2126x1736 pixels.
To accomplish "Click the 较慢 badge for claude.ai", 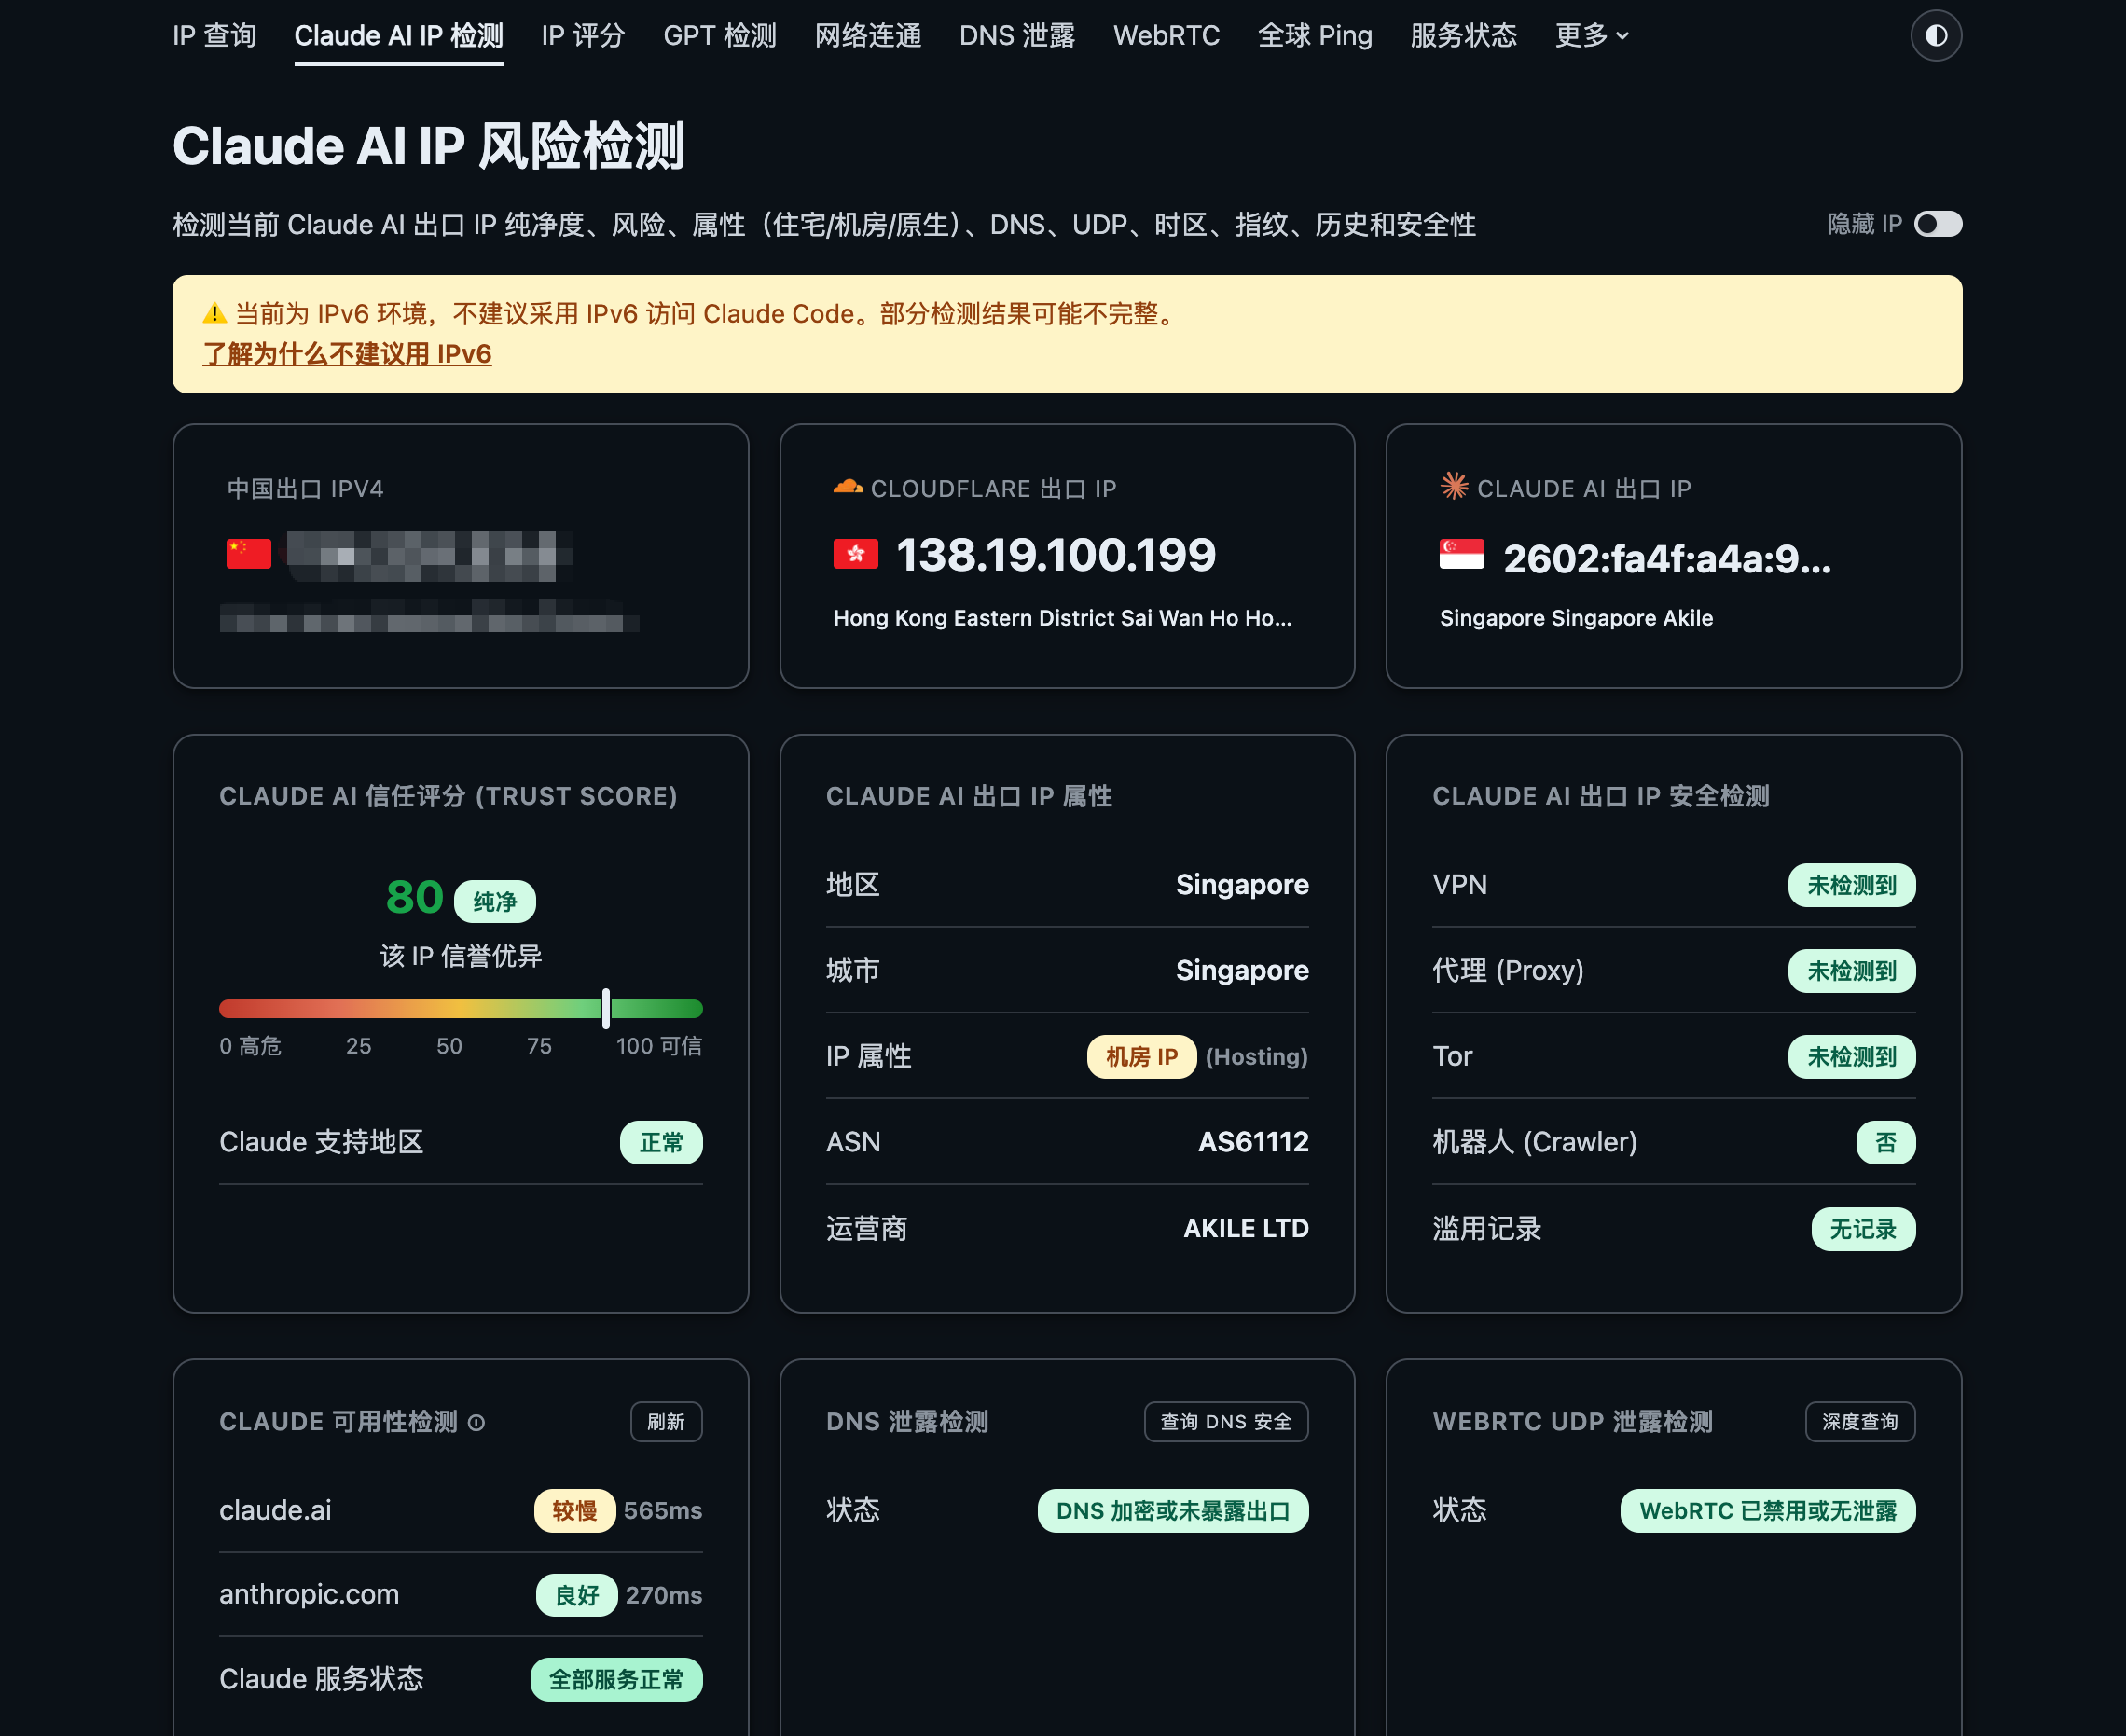I will coord(574,1510).
